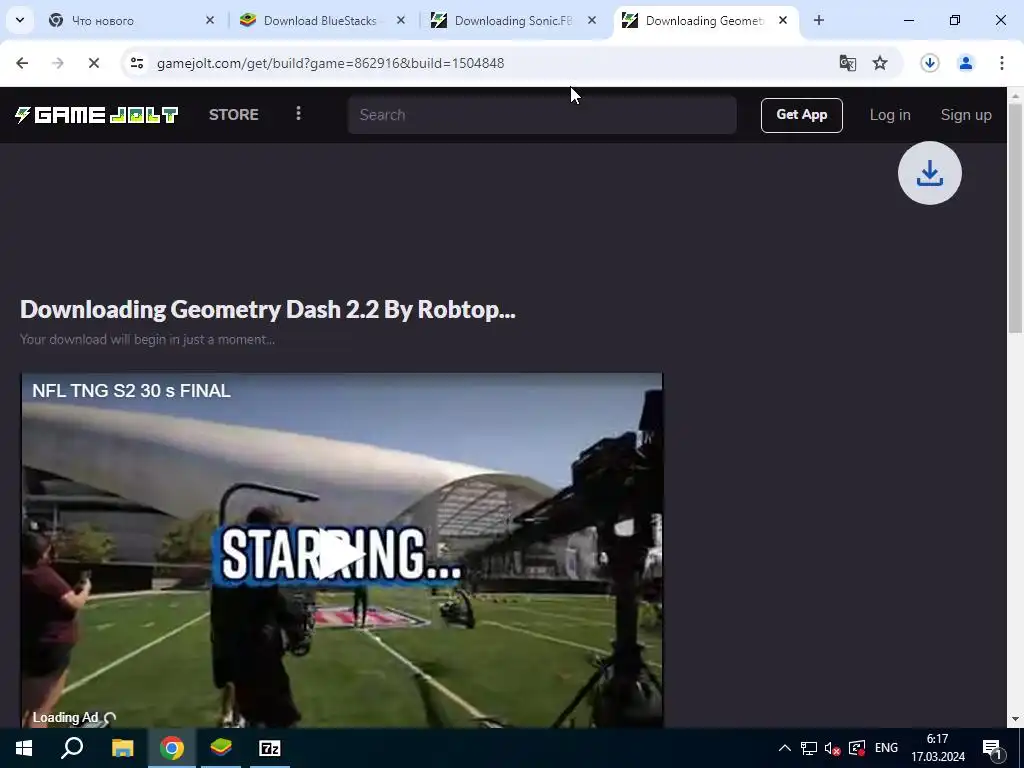Focus the Game Jolt Search field
Image resolution: width=1024 pixels, height=768 pixels.
click(x=542, y=115)
